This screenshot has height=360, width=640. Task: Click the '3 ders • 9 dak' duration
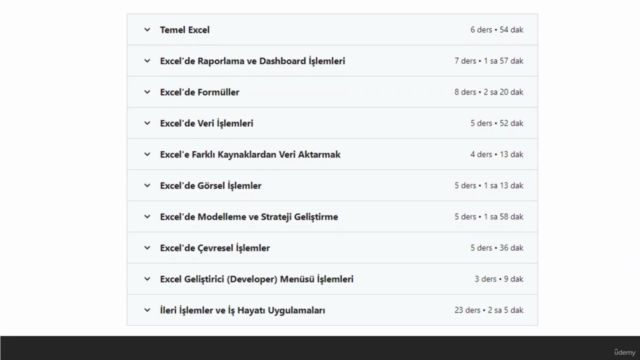499,279
